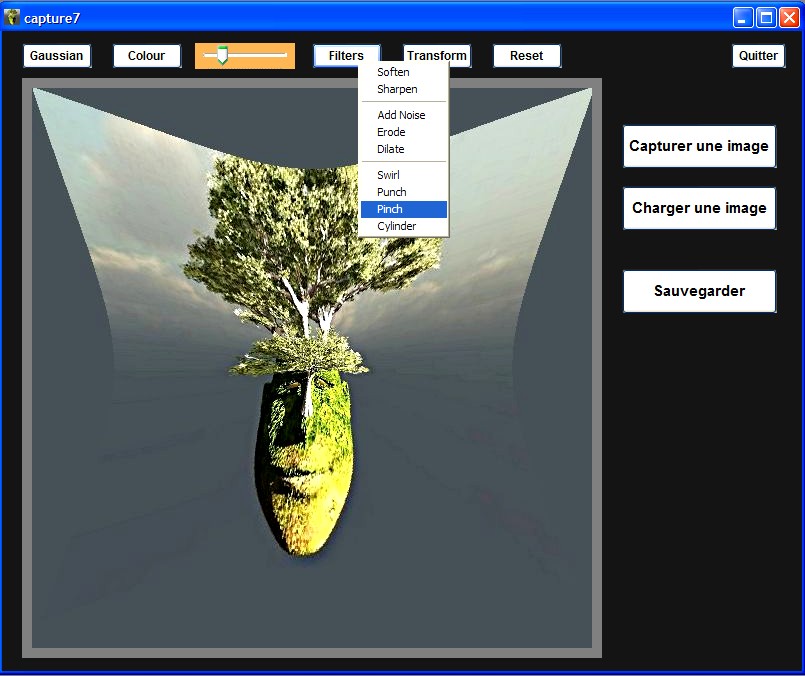Close the capture7 window
The width and height of the screenshot is (805, 676).
coord(789,18)
